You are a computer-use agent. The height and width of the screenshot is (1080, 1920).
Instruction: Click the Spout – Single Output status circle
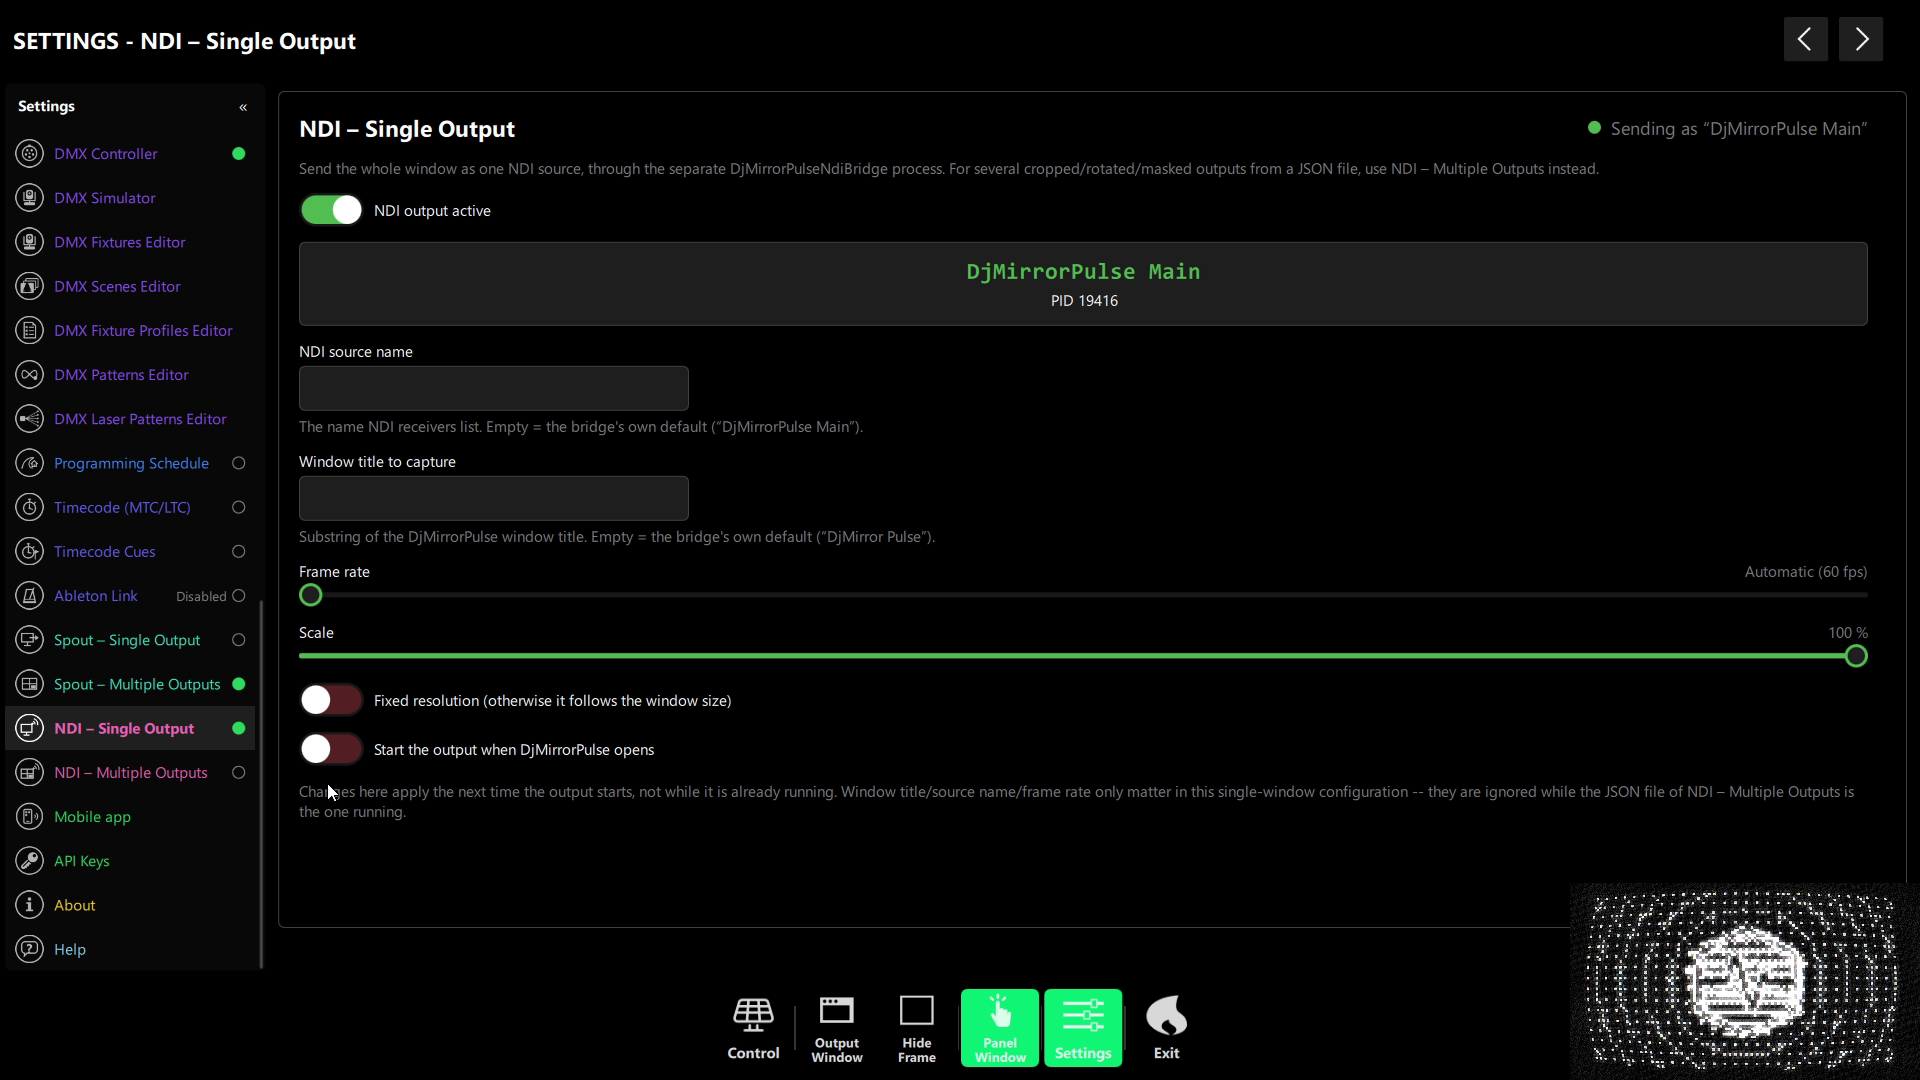tap(238, 640)
